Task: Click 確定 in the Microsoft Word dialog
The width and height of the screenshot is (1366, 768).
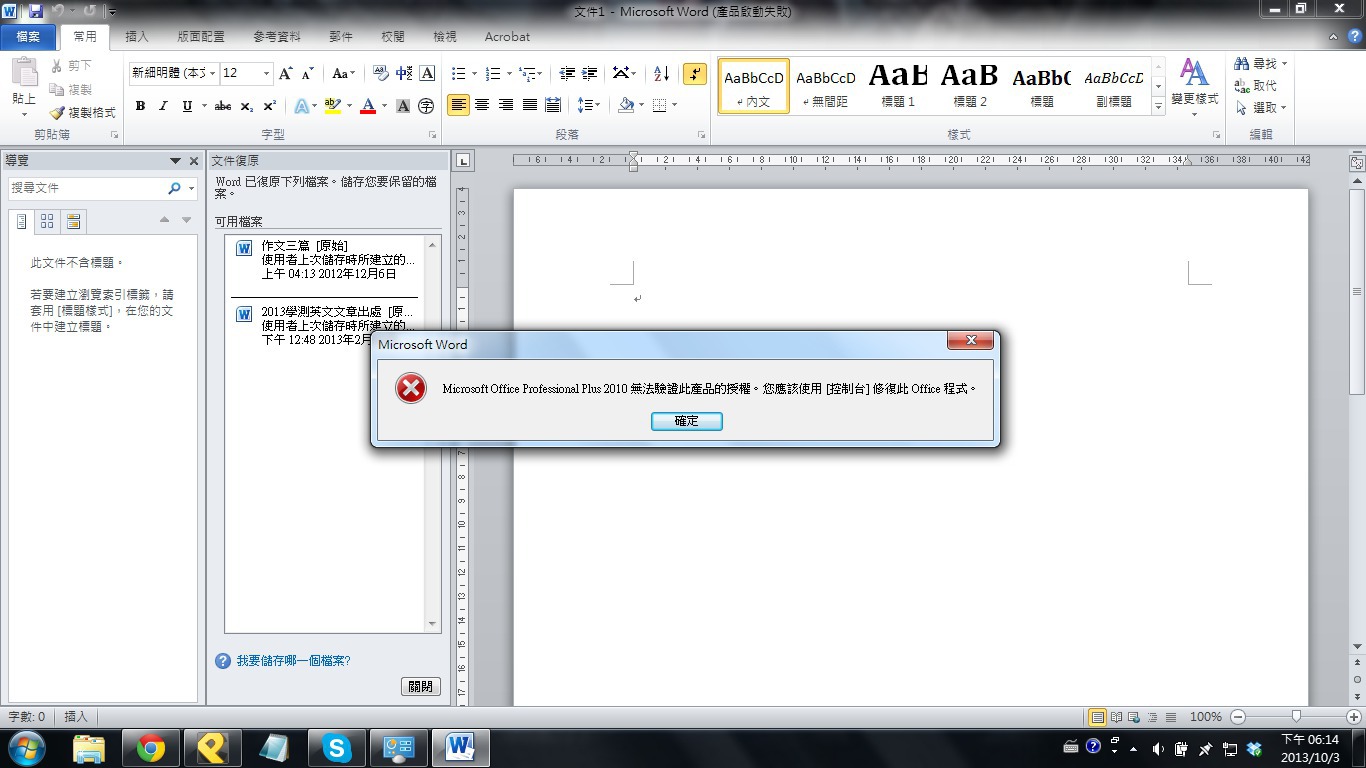Action: (687, 421)
